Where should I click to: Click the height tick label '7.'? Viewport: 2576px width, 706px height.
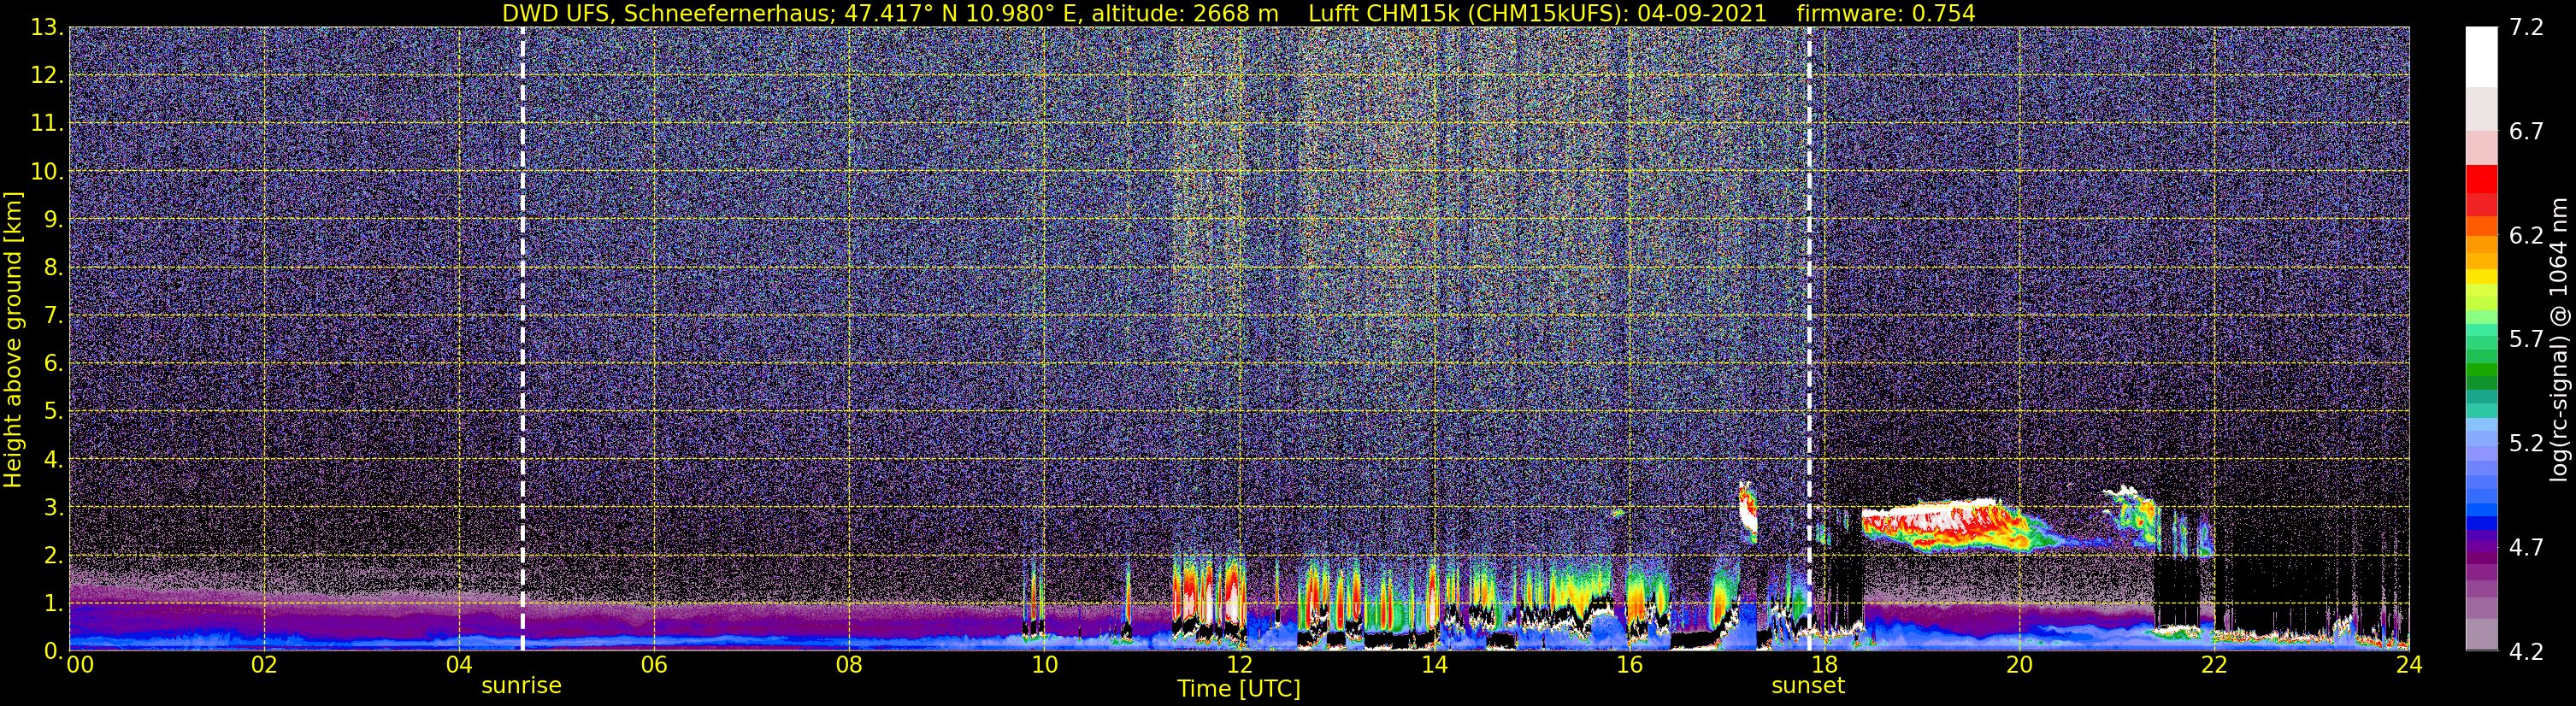[x=54, y=315]
